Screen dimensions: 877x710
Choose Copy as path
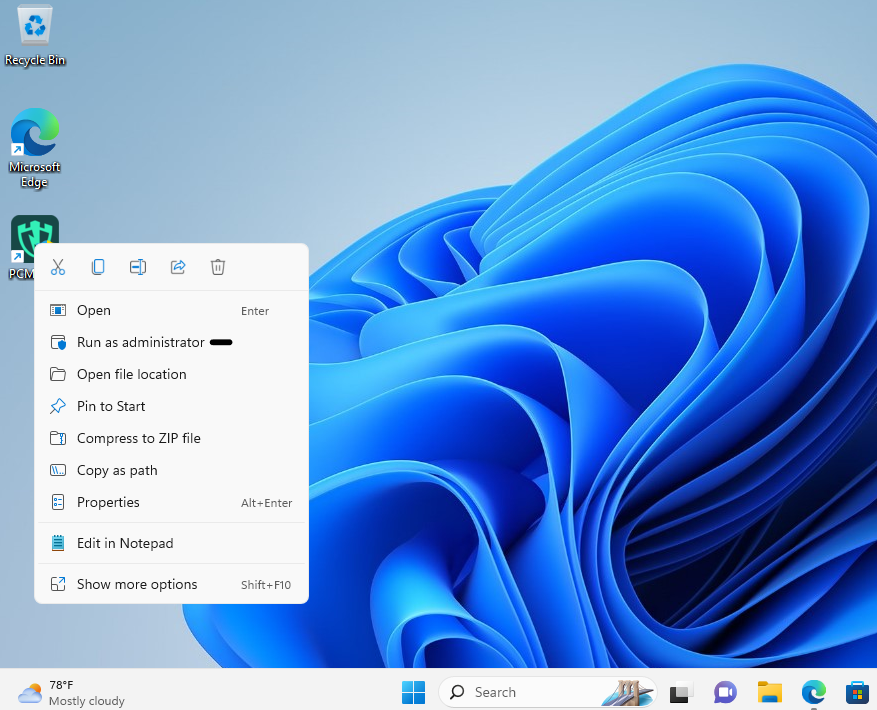click(117, 471)
